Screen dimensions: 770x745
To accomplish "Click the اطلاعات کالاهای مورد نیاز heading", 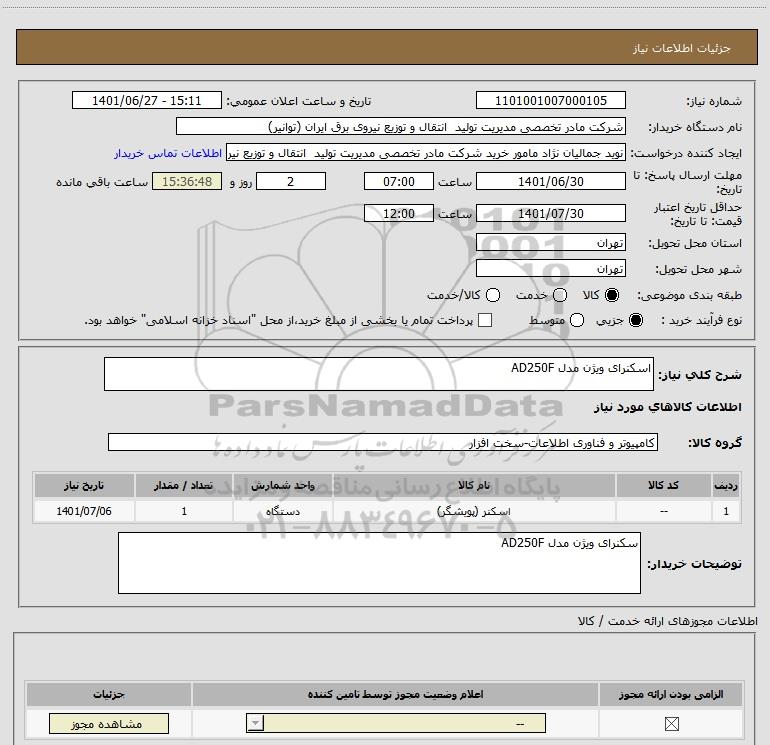I will [x=667, y=407].
